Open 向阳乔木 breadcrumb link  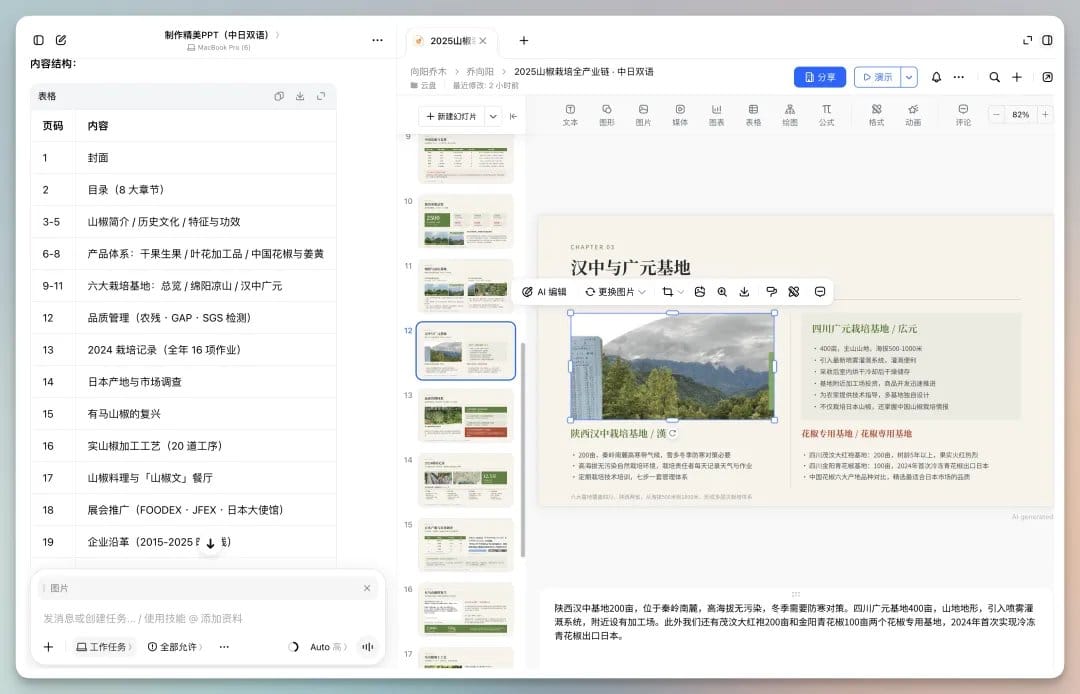(x=428, y=72)
